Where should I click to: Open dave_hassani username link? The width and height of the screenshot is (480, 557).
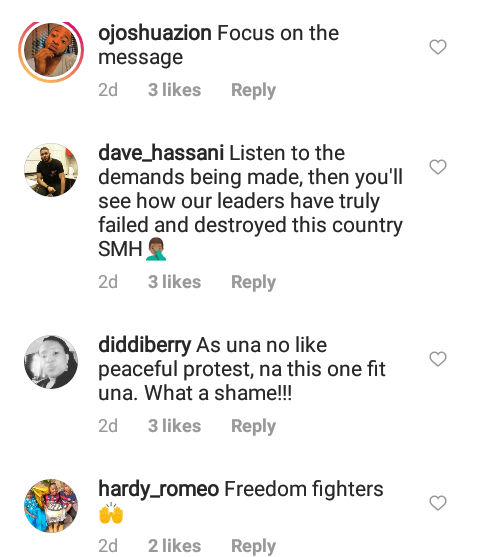tap(161, 153)
